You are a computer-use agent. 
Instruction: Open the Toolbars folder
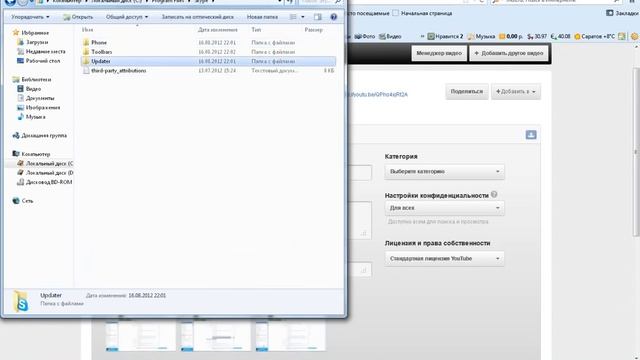101,52
